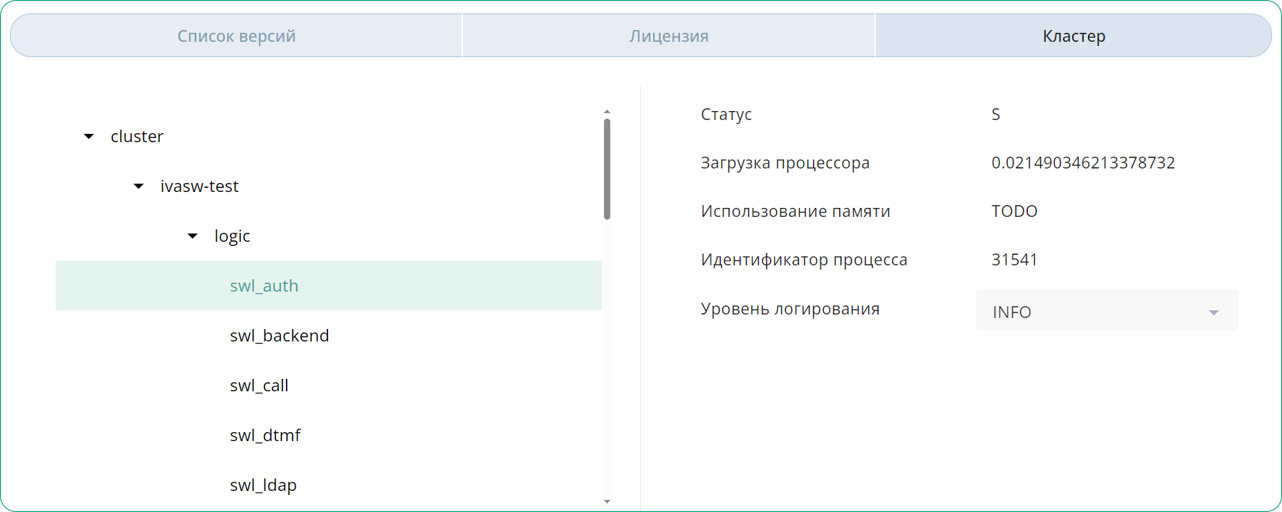Click the process ID value 31541
Image resolution: width=1282 pixels, height=512 pixels.
coord(1014,260)
